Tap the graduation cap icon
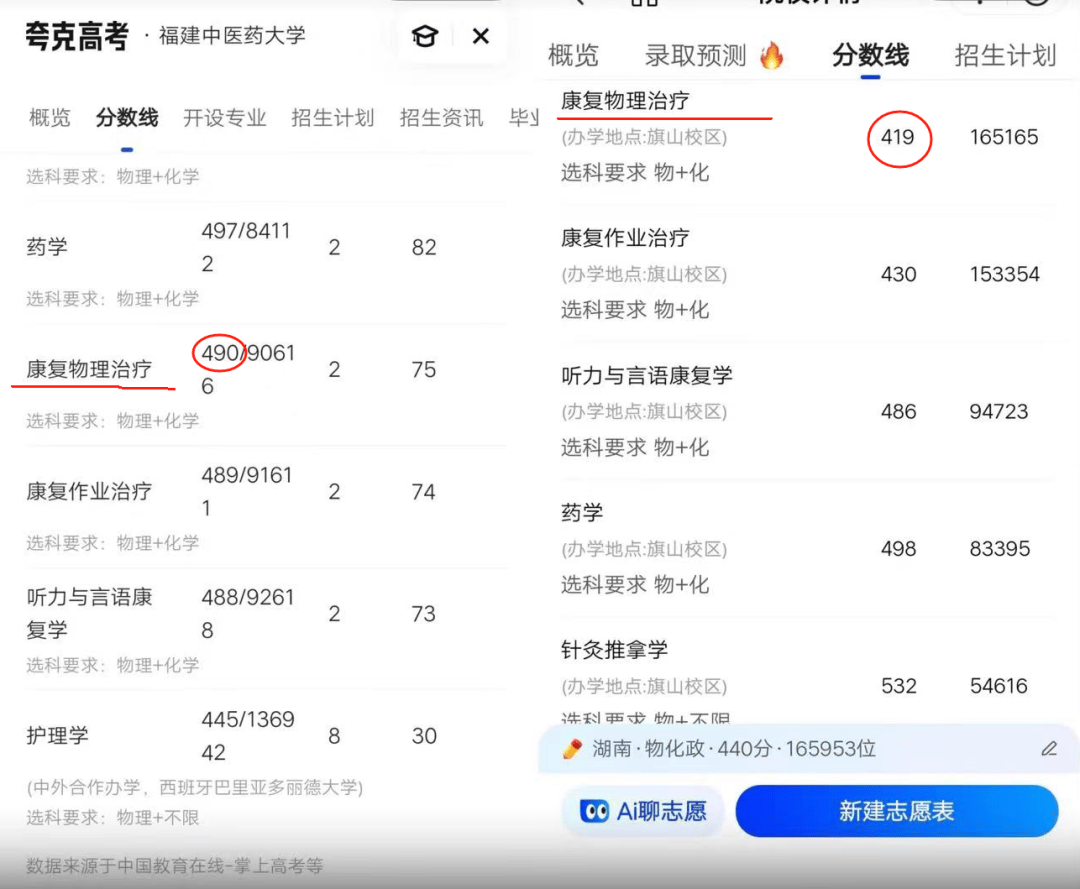This screenshot has height=889, width=1080. [425, 36]
